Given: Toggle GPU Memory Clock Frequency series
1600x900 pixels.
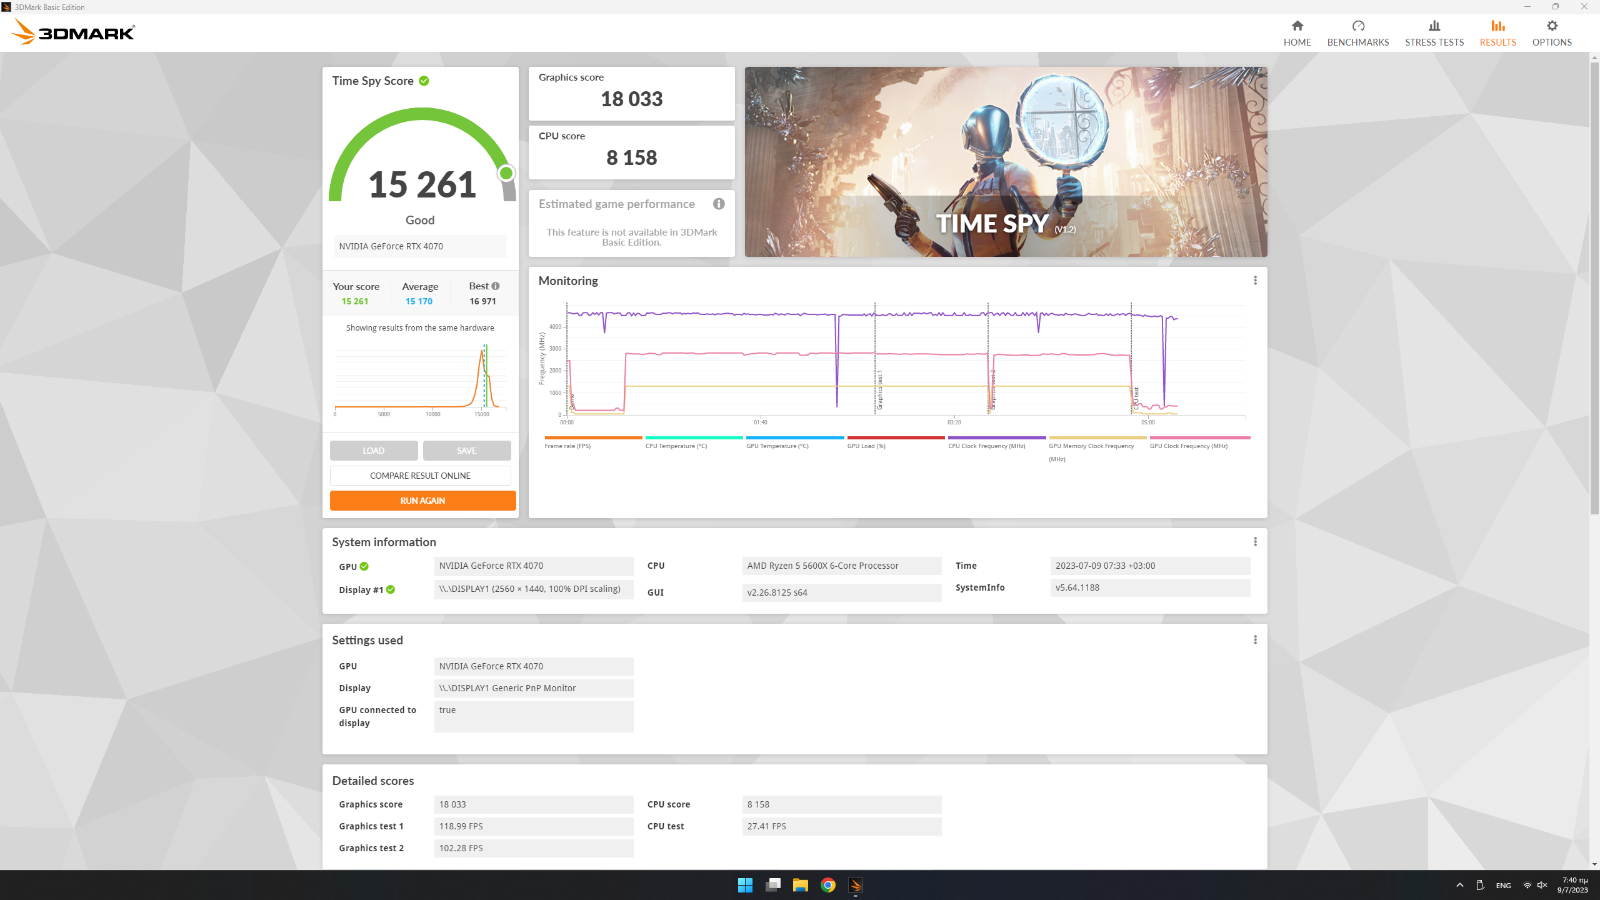Looking at the screenshot, I should (1098, 448).
